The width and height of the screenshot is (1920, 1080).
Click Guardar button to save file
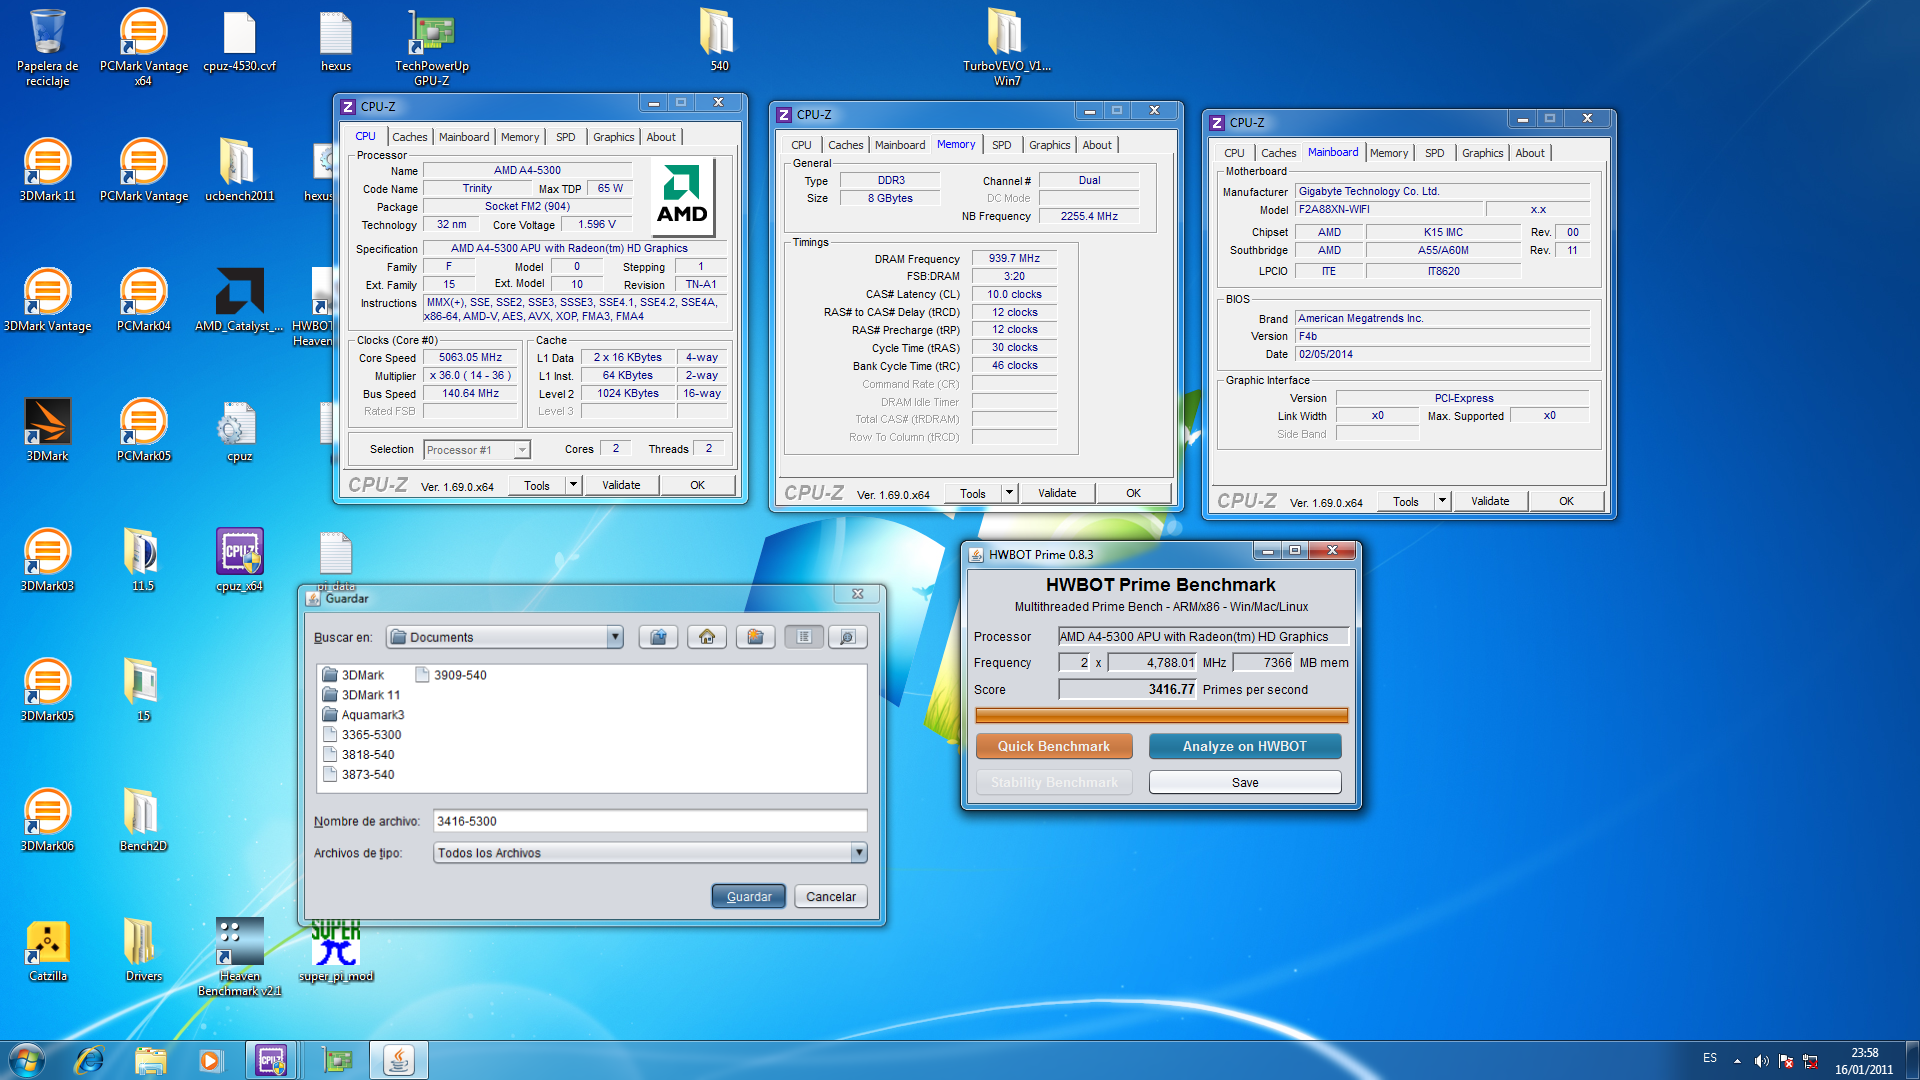tap(749, 897)
